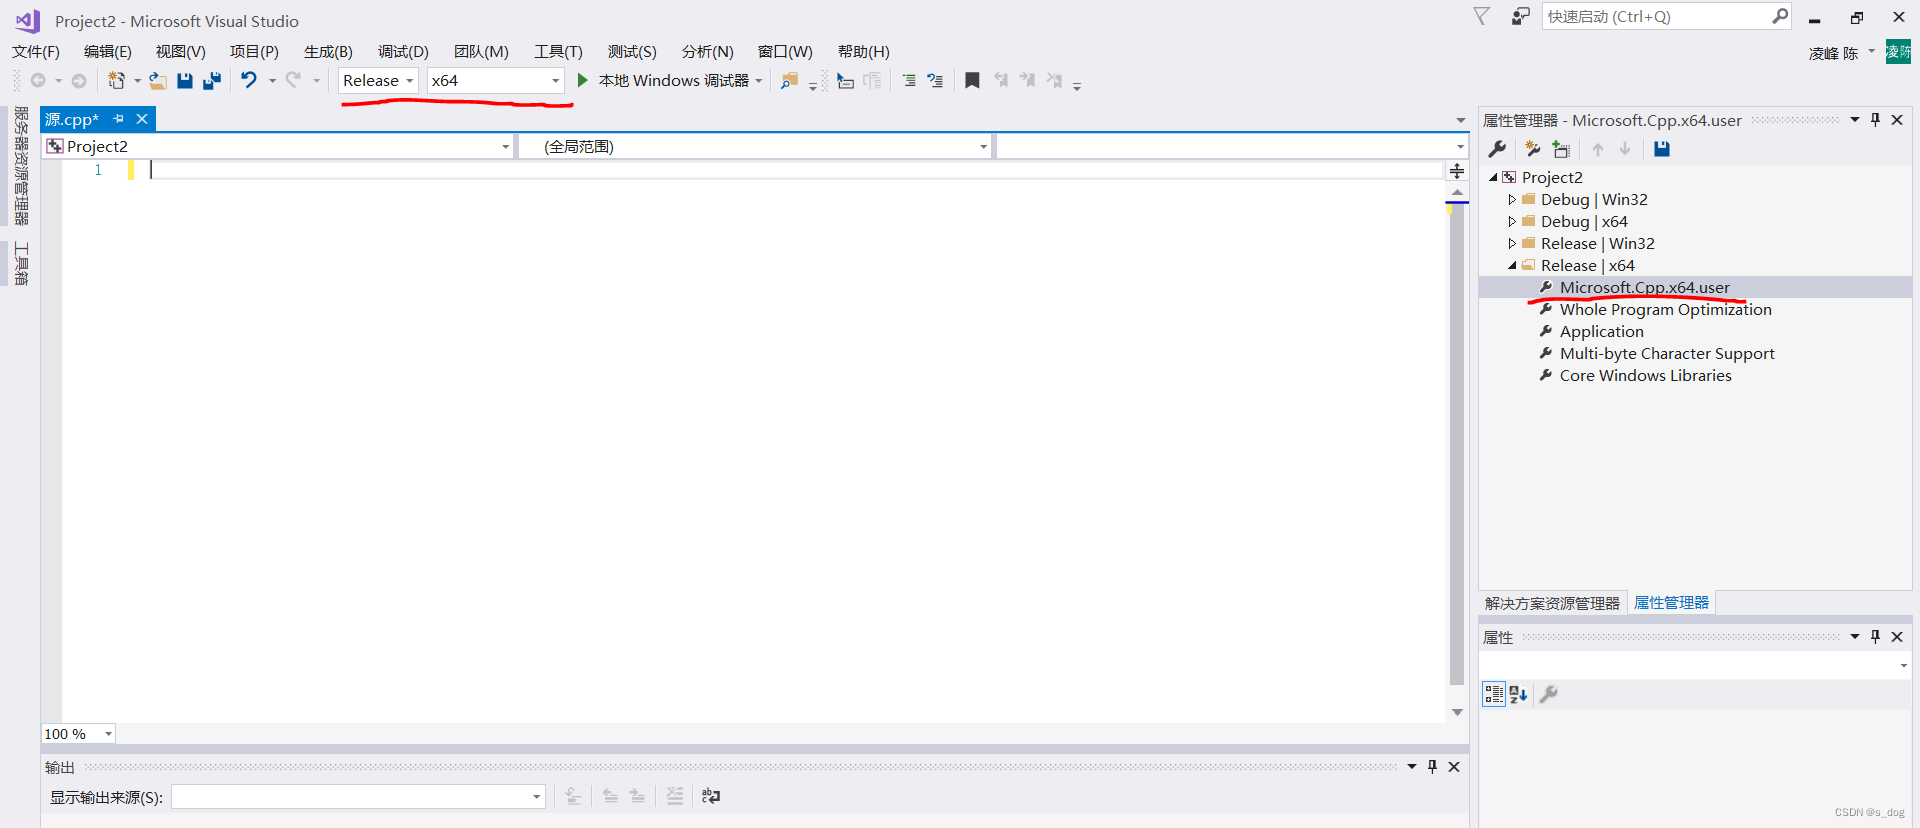Screen dimensions: 1920x828
Task: Click the clear bookmarks icon
Action: 1054,80
